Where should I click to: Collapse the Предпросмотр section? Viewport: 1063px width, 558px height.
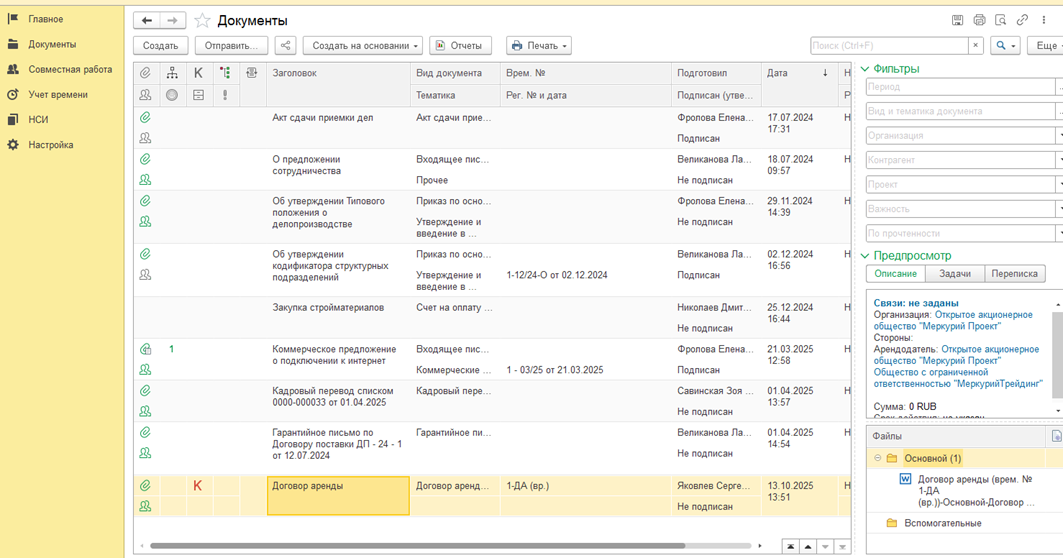coord(865,256)
